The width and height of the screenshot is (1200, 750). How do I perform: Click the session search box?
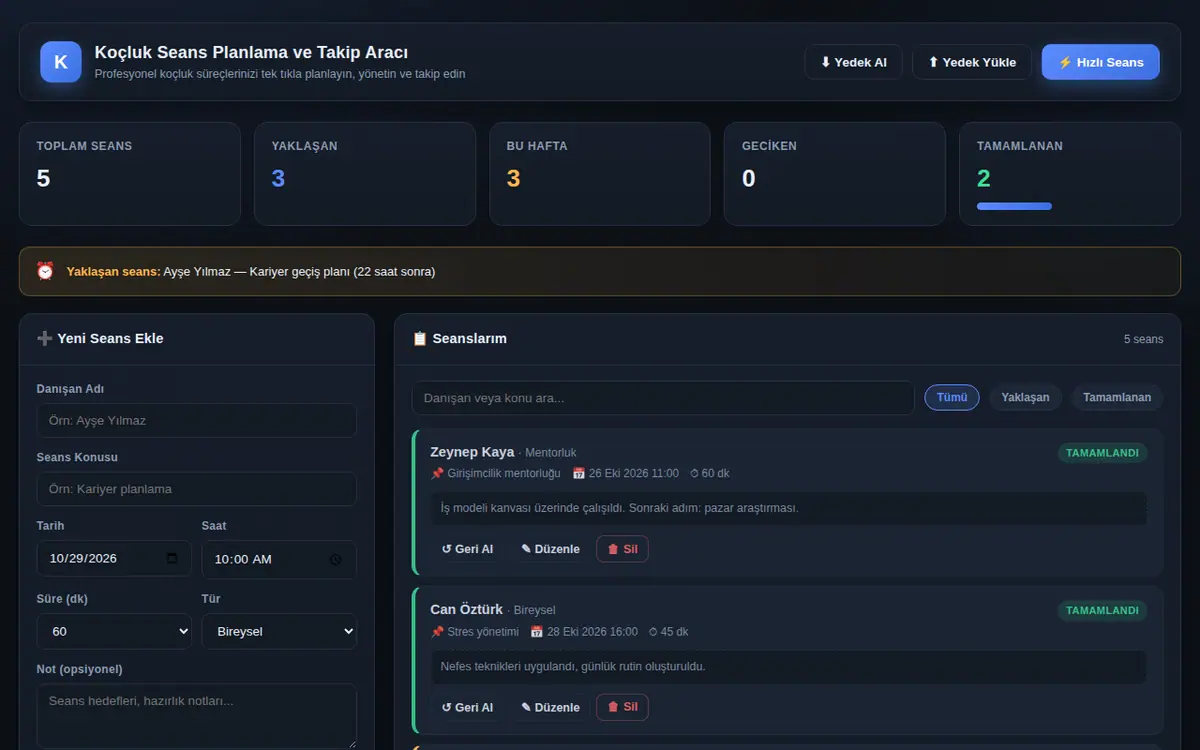[663, 398]
